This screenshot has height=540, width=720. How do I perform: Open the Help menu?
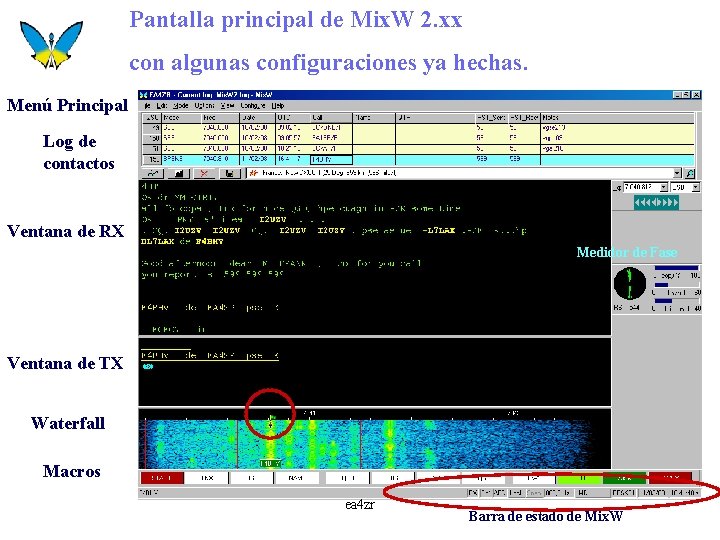tap(278, 106)
